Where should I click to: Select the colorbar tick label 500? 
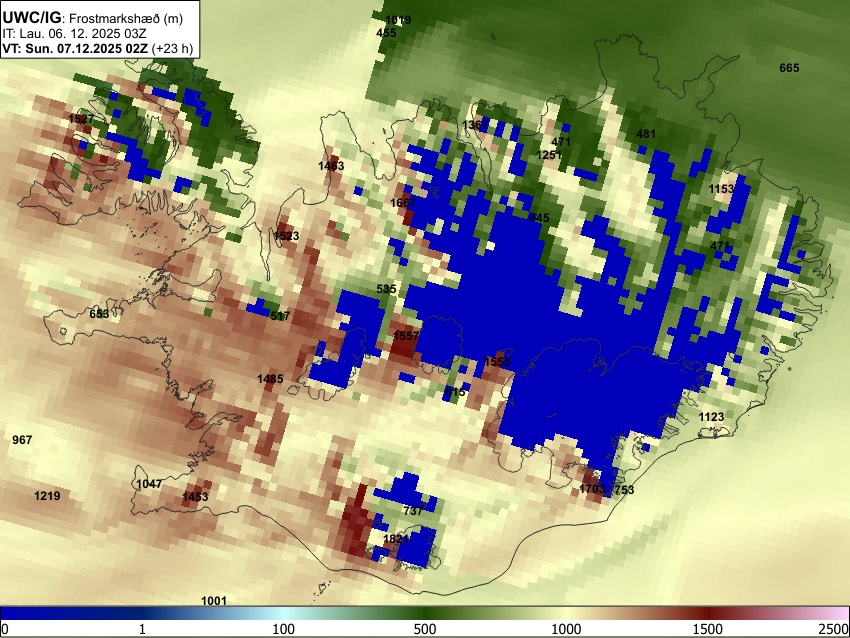coord(424,629)
